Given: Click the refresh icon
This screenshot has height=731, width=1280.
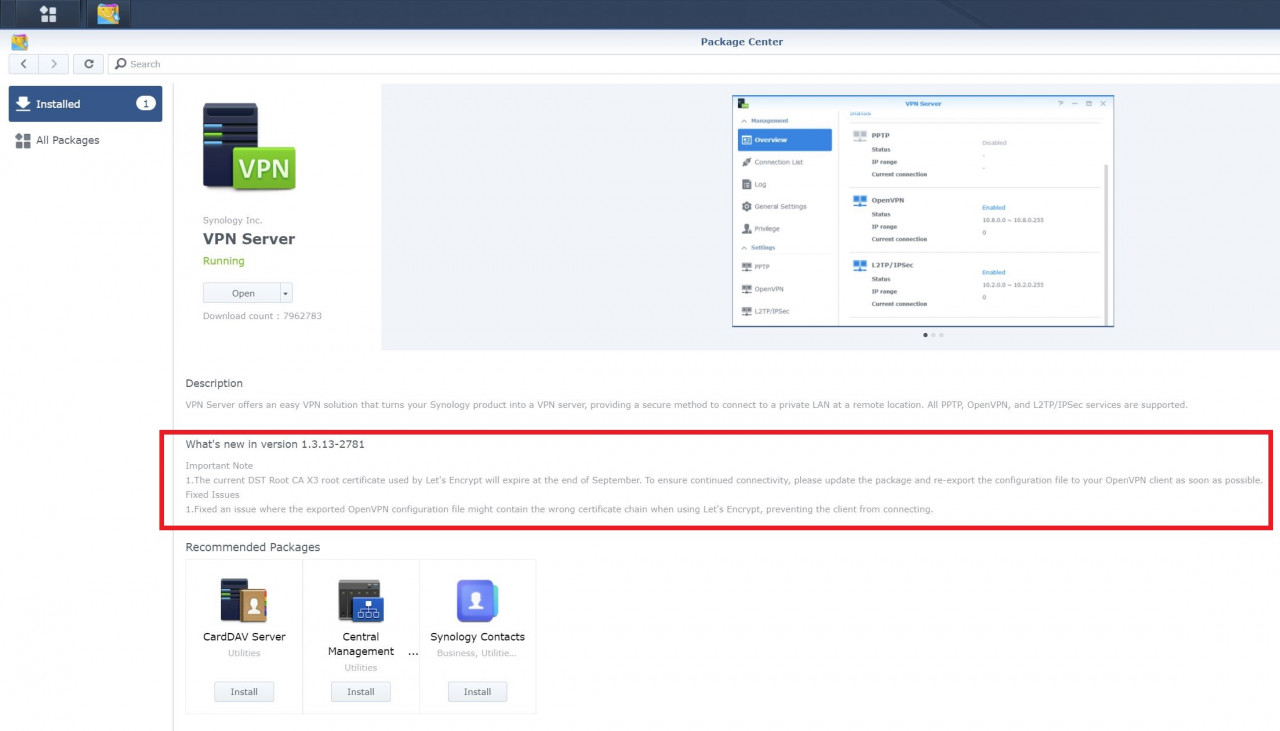Looking at the screenshot, I should pos(88,63).
